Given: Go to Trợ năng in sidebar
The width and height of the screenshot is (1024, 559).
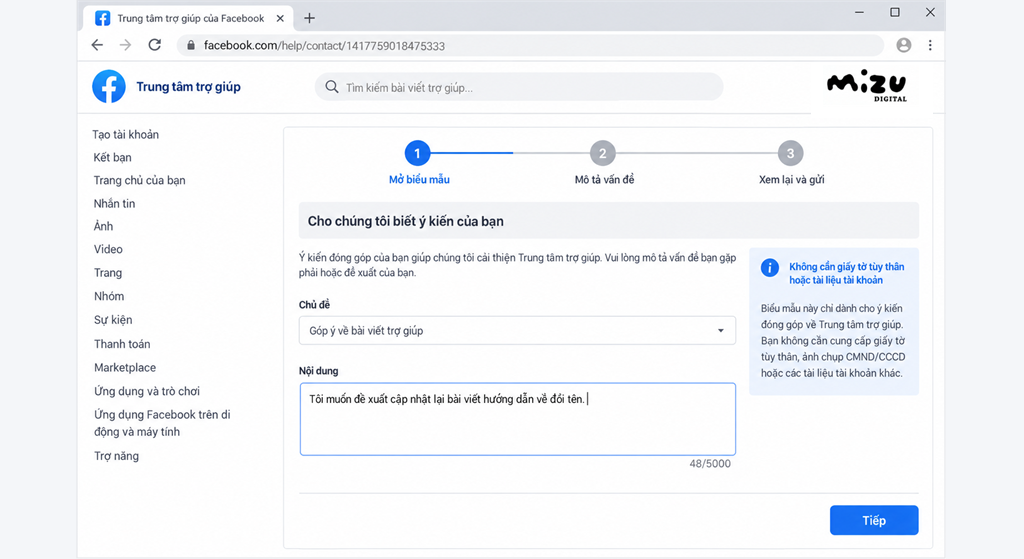Looking at the screenshot, I should click(x=116, y=456).
